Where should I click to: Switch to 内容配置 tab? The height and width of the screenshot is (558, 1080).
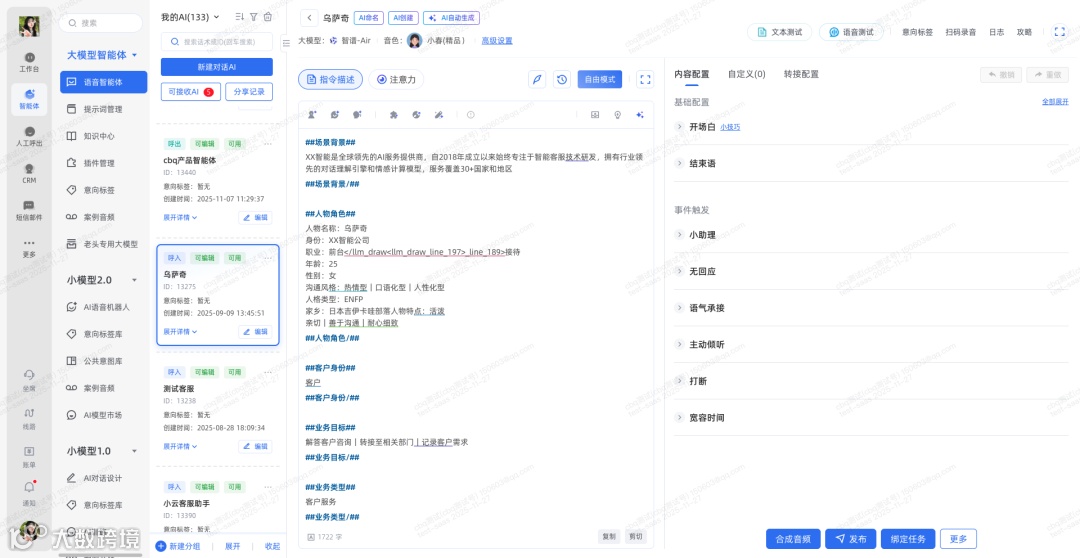[x=692, y=74]
